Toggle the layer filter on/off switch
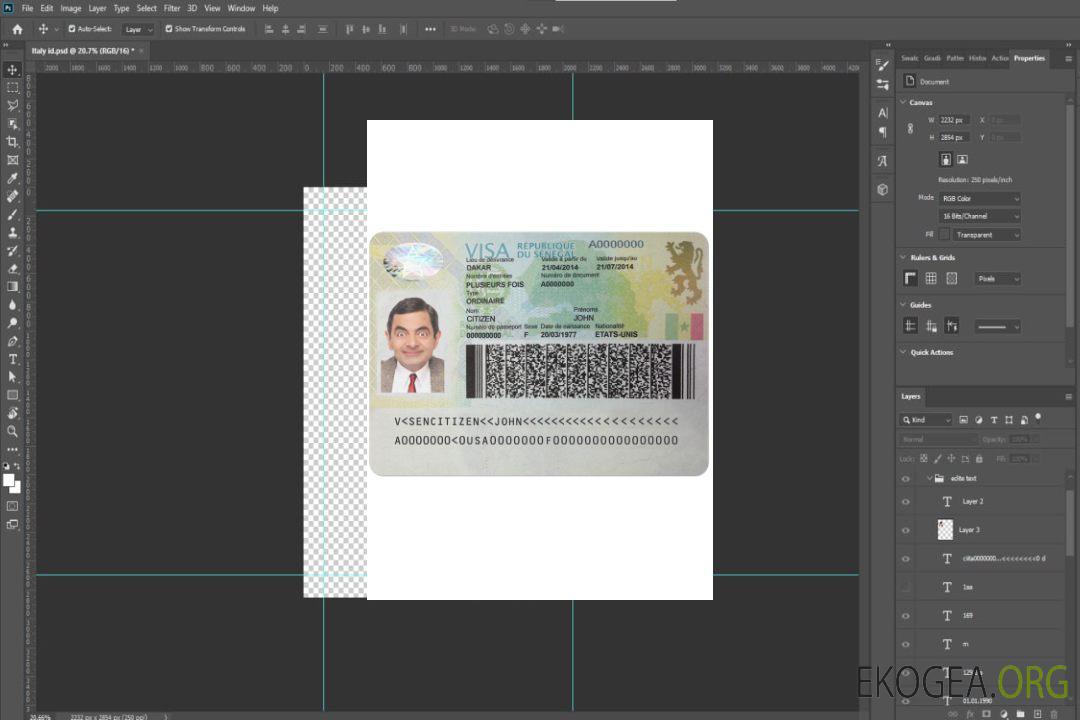1080x720 pixels. point(1038,418)
